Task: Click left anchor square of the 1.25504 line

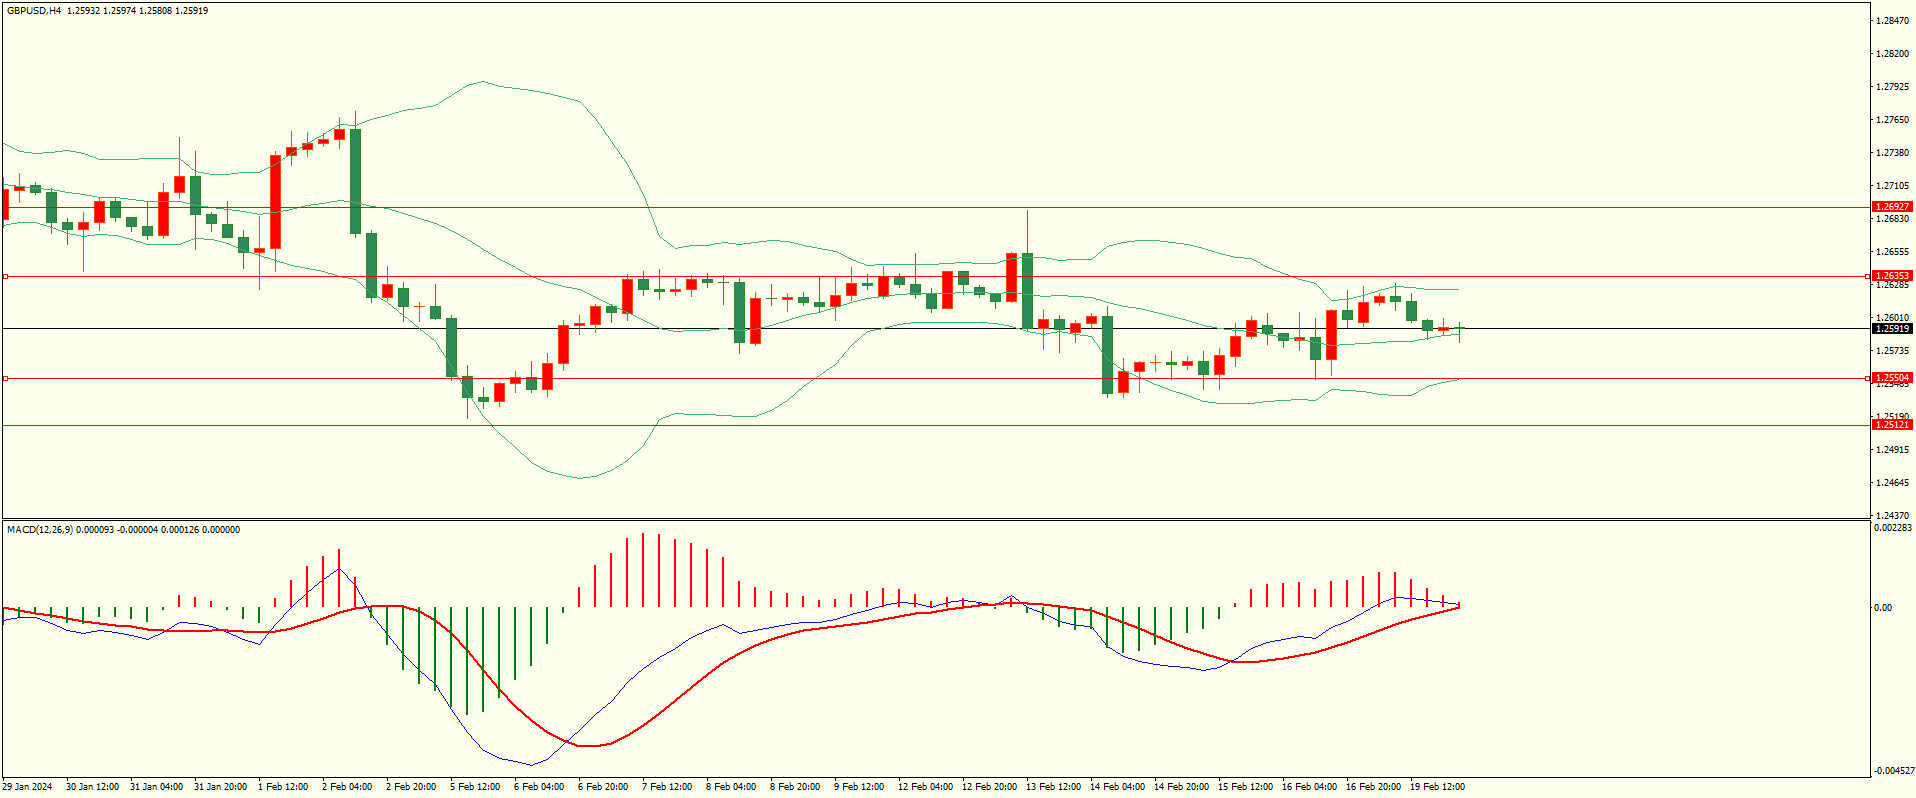Action: pos(5,378)
